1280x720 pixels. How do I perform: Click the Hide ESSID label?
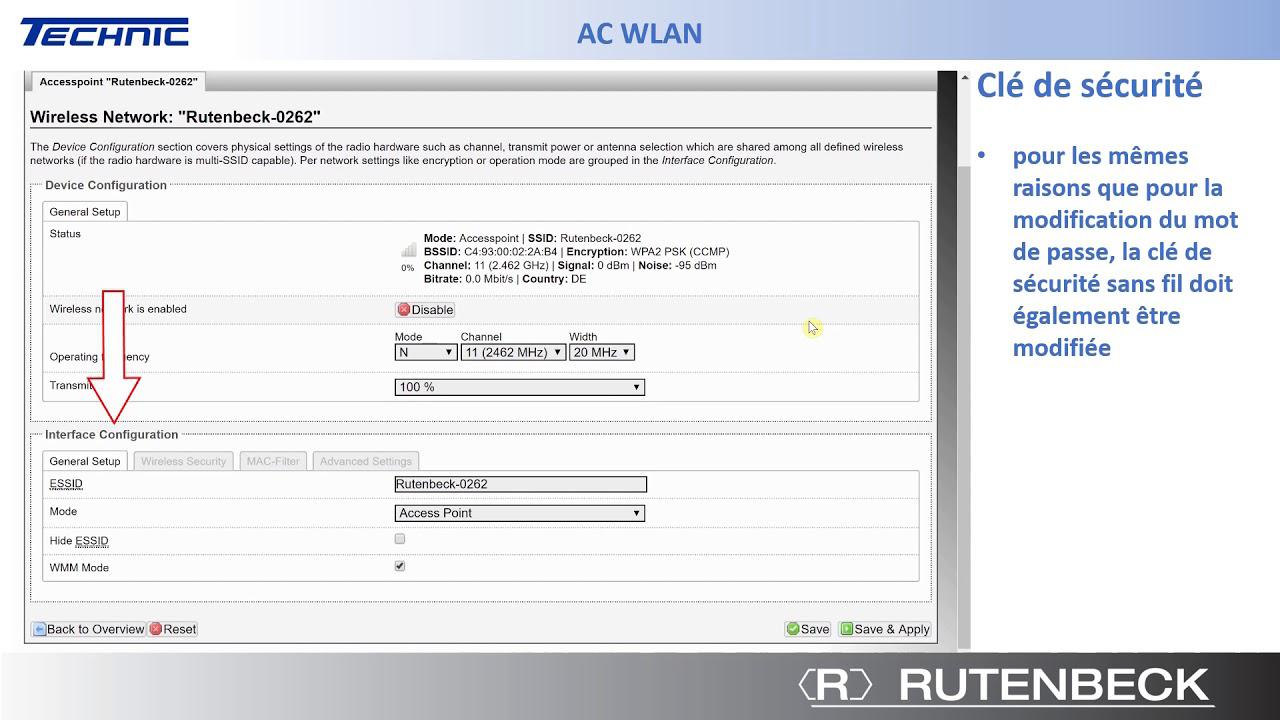tap(79, 541)
